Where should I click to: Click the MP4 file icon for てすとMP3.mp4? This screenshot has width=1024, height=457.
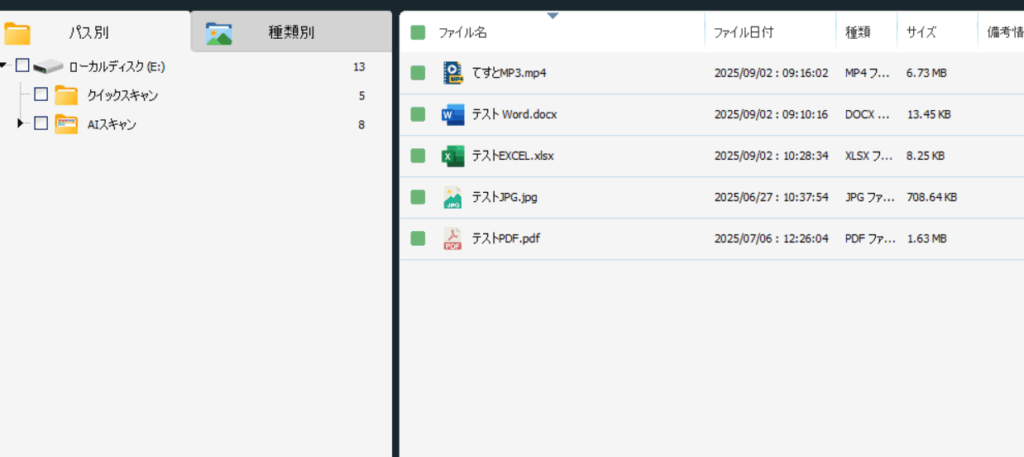453,73
